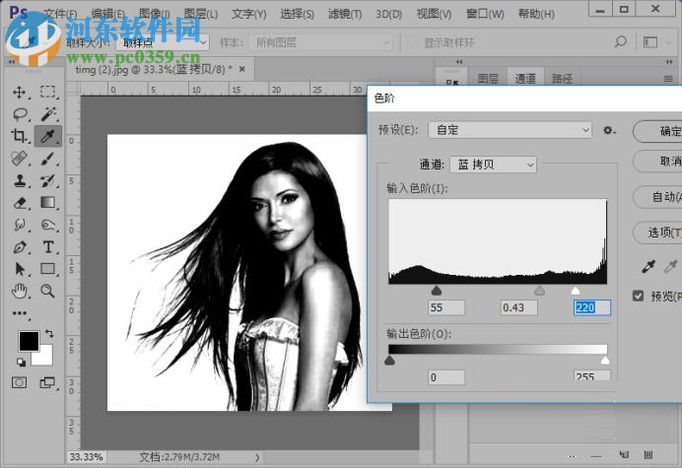Select the Magic Wand tool
This screenshot has height=468, width=682.
[48, 114]
